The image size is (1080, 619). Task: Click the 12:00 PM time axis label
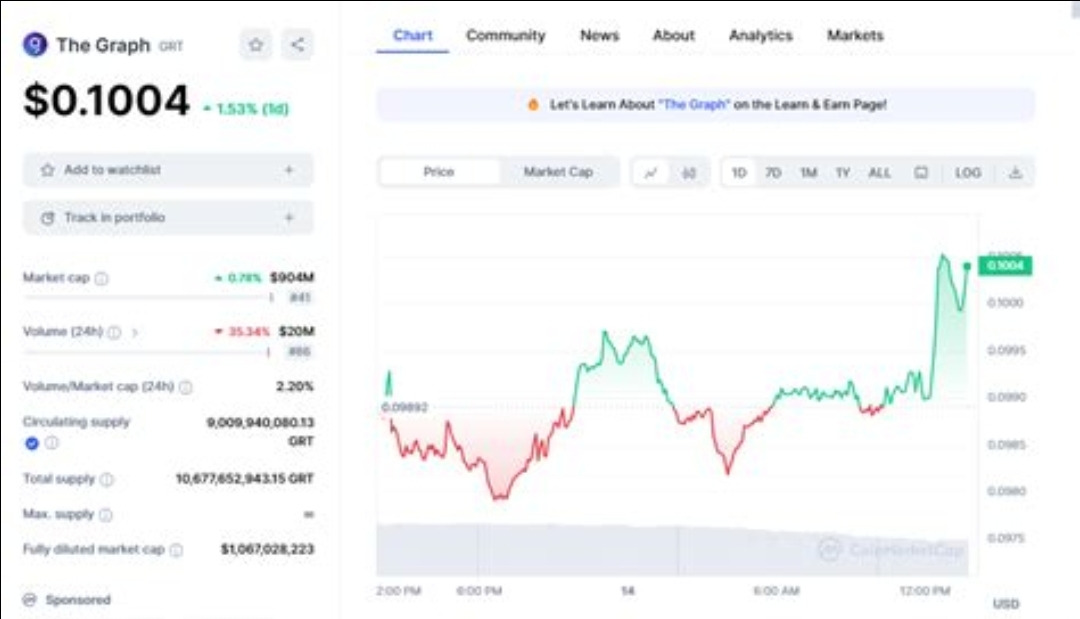click(x=925, y=591)
